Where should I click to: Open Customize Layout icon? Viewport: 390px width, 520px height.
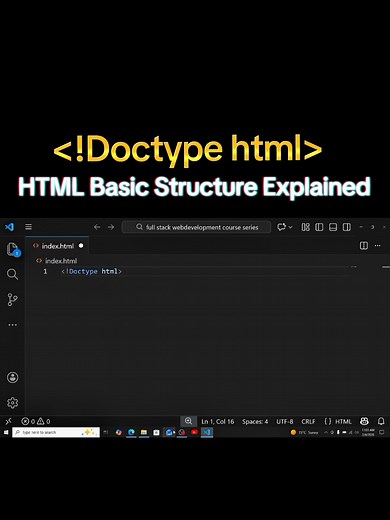click(x=305, y=227)
